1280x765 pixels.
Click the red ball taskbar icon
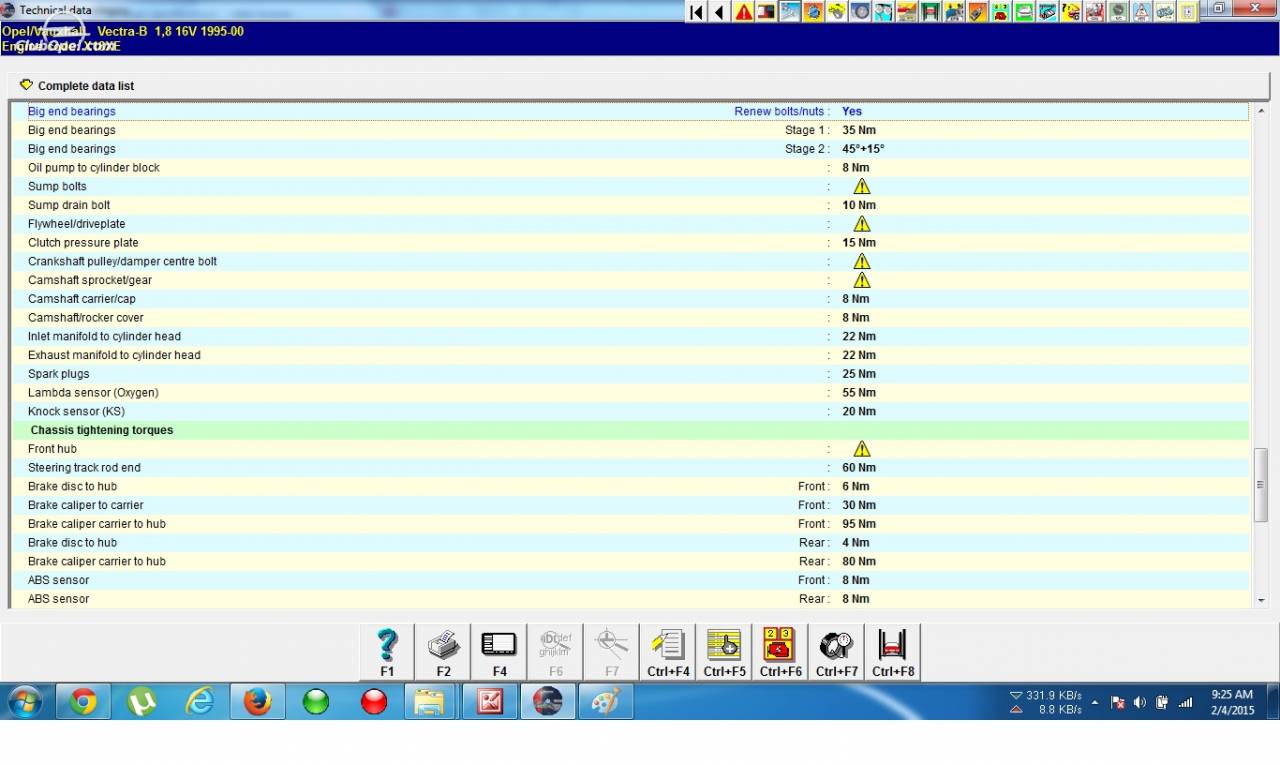click(374, 702)
